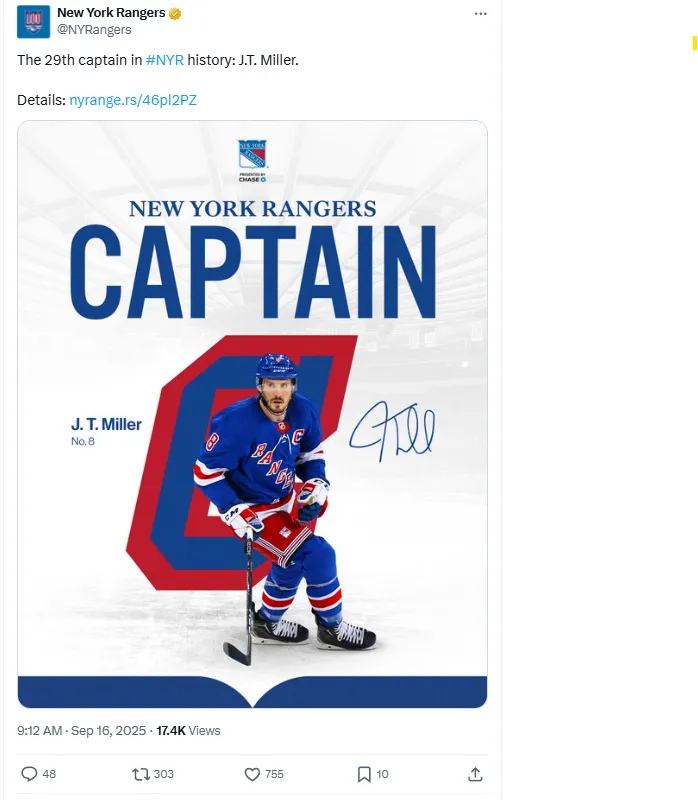Click the New York Rangers profile avatar
This screenshot has width=698, height=800.
pyautogui.click(x=33, y=22)
